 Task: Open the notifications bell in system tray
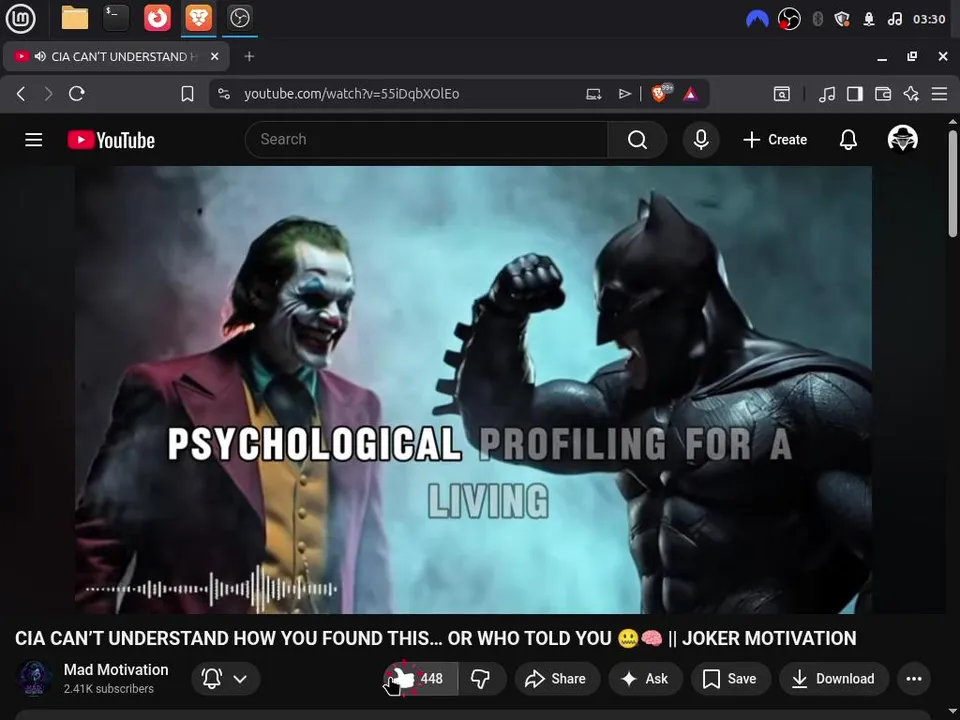coord(869,19)
